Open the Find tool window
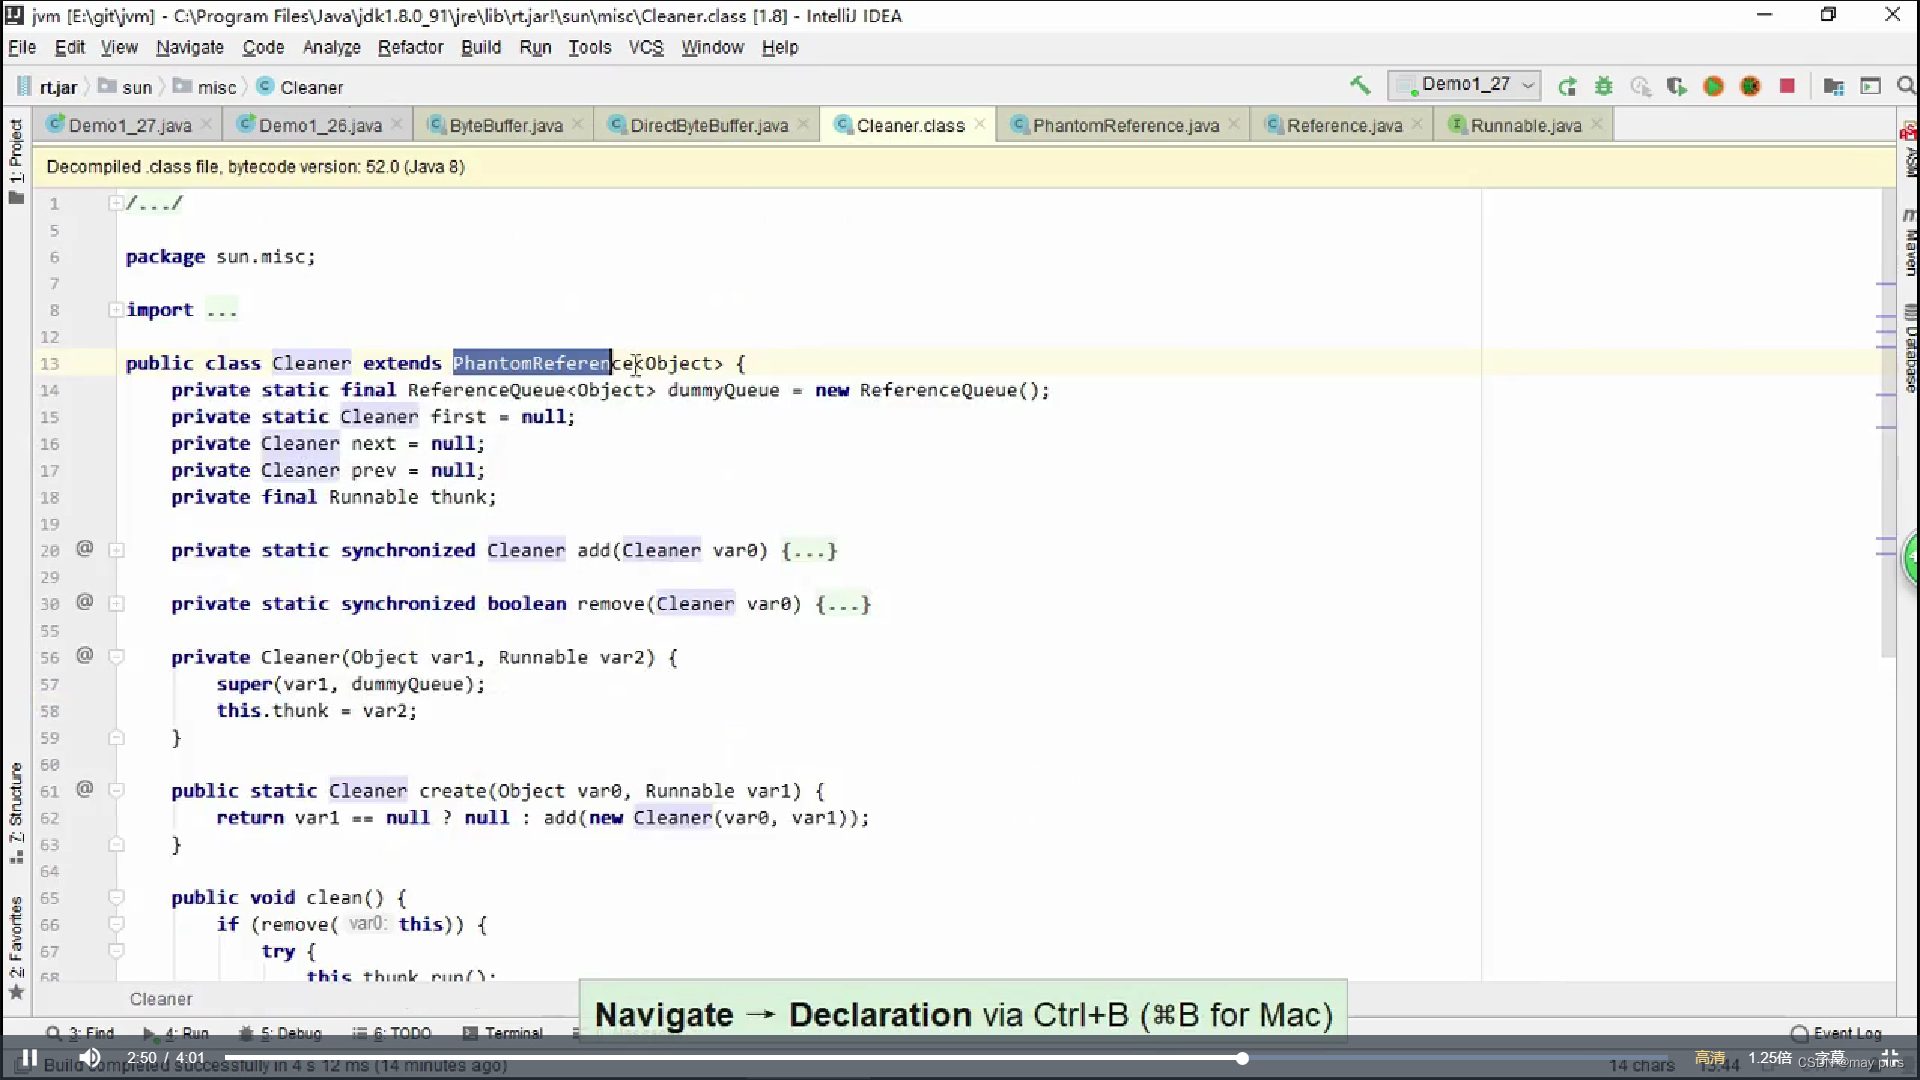Viewport: 1920px width, 1080px height. click(81, 1033)
